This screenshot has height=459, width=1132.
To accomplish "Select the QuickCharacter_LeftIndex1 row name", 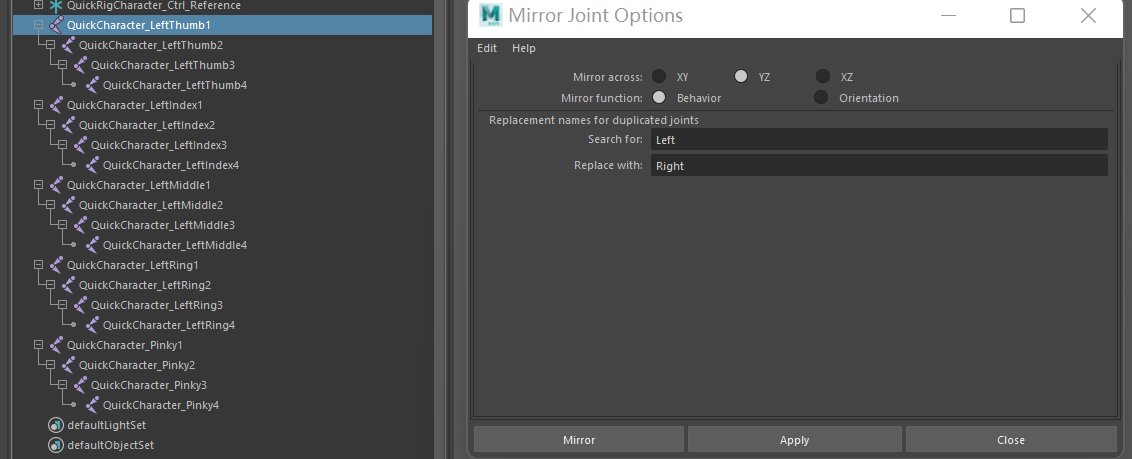I will 135,105.
